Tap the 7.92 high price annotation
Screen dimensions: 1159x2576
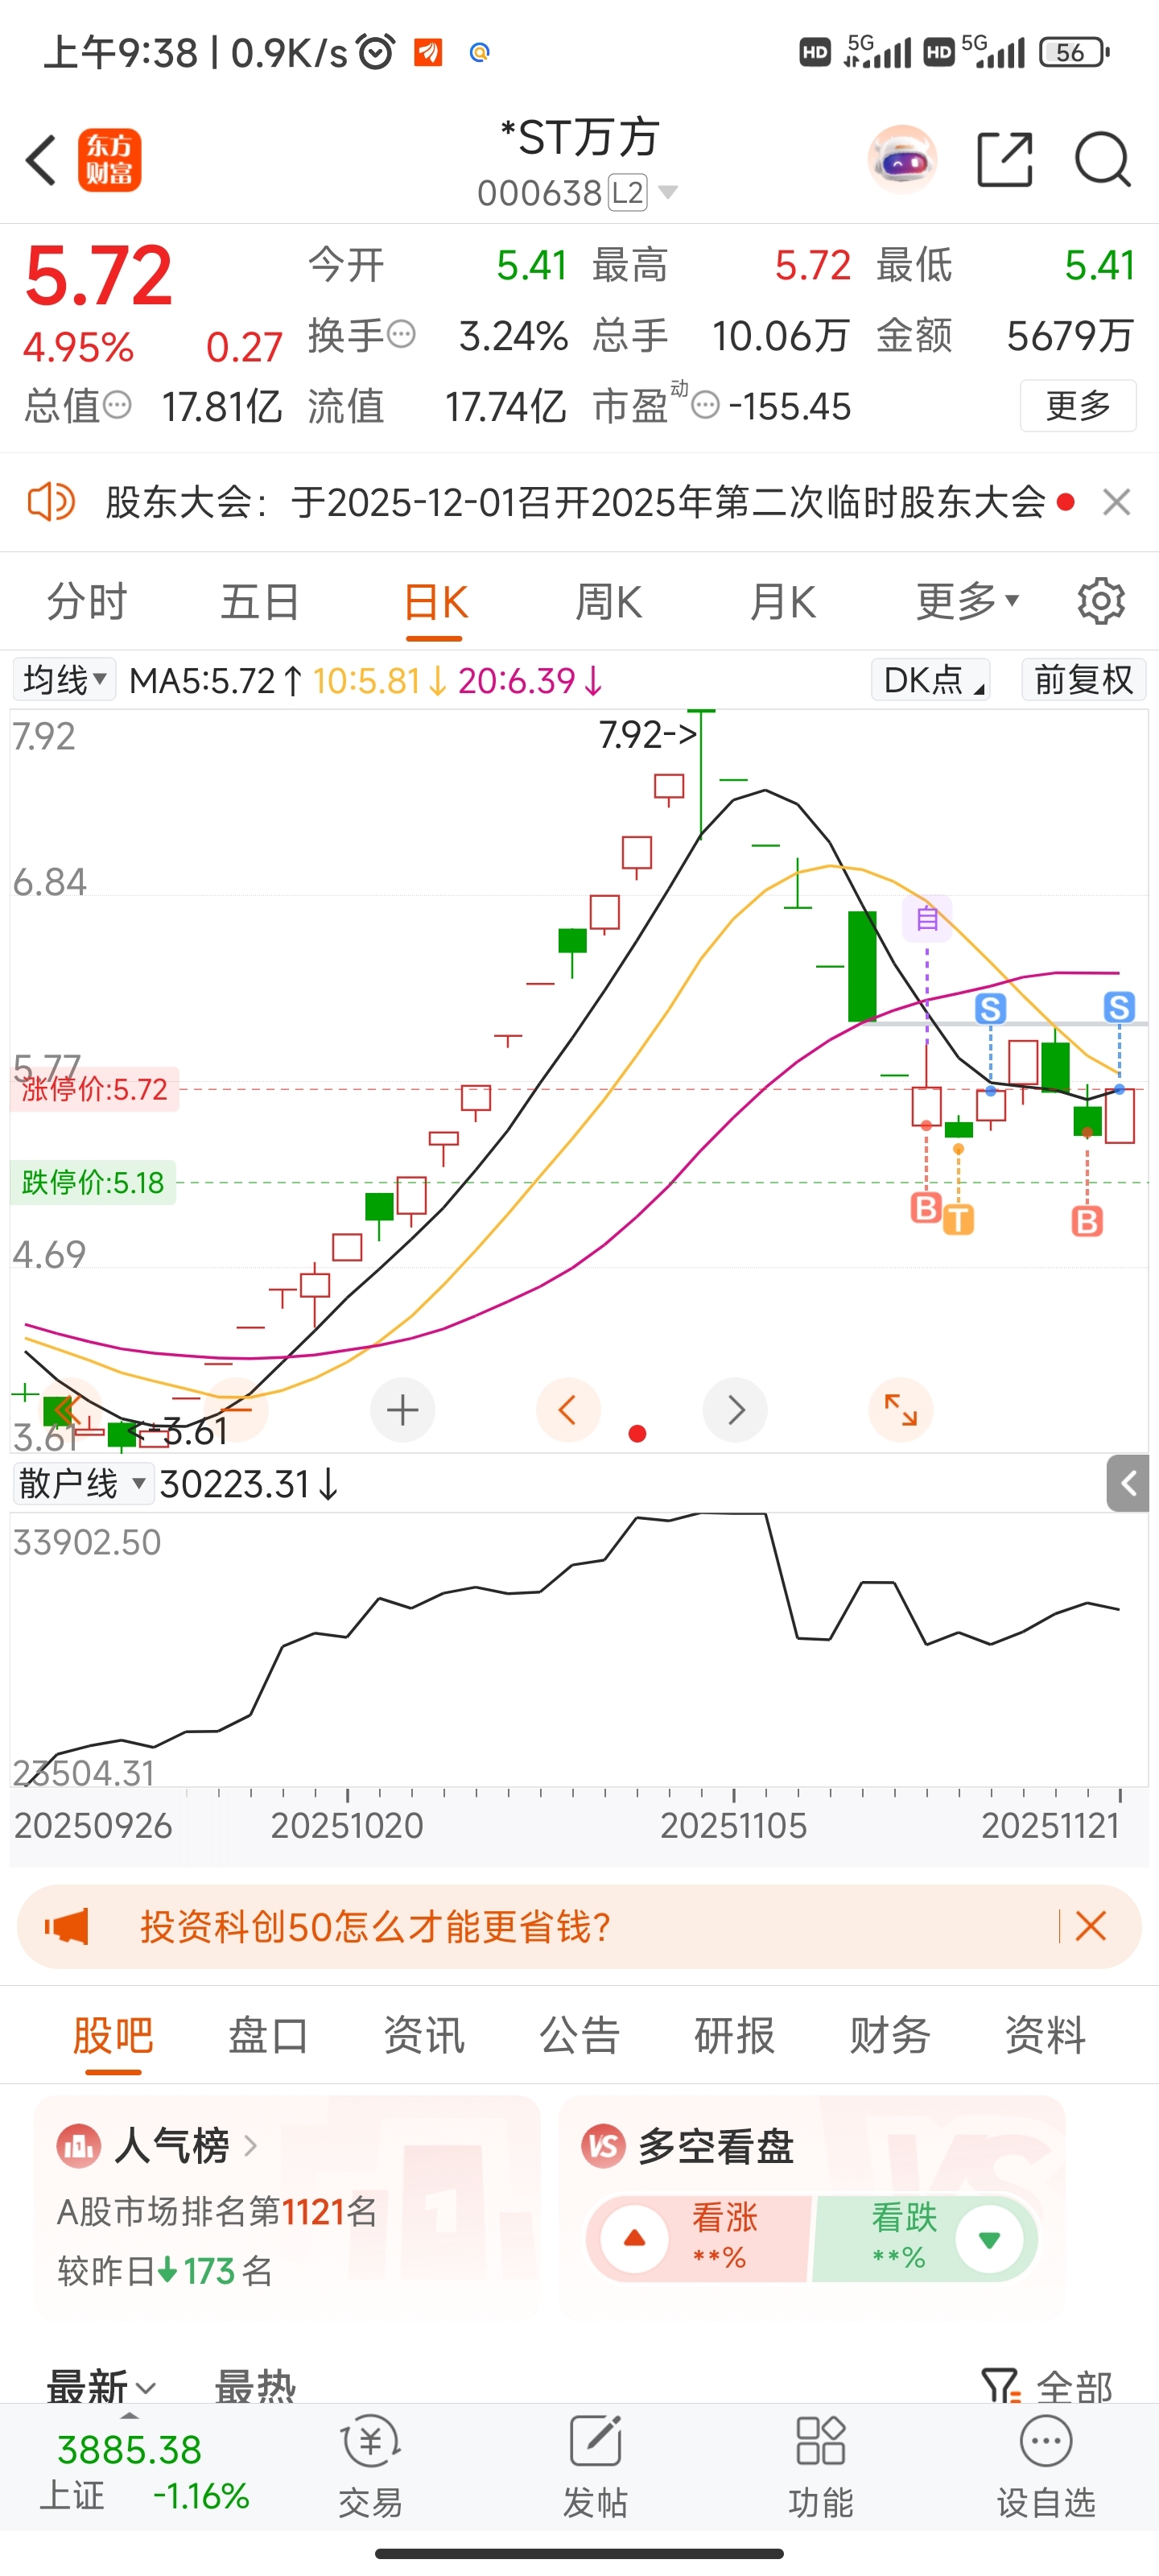click(647, 735)
